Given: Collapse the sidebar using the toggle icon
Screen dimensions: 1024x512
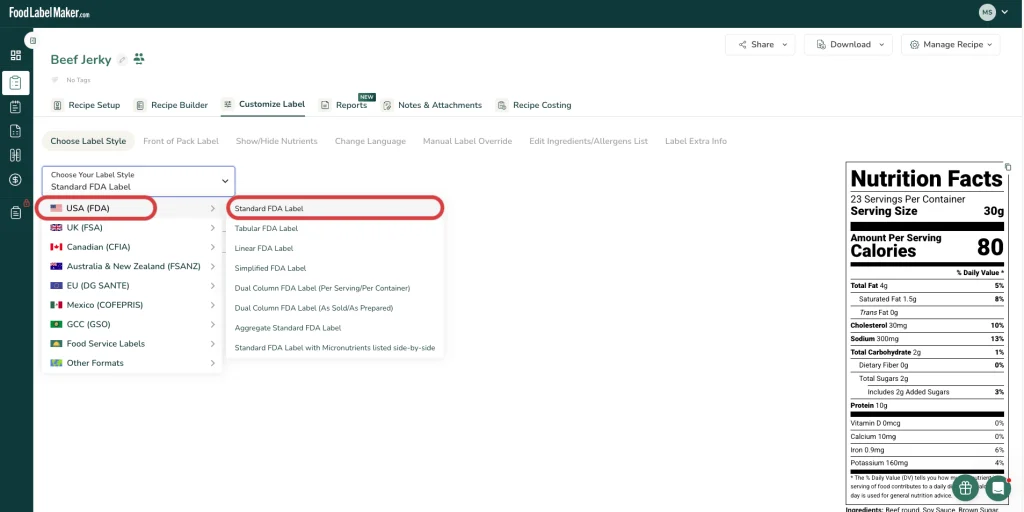Looking at the screenshot, I should pos(32,40).
